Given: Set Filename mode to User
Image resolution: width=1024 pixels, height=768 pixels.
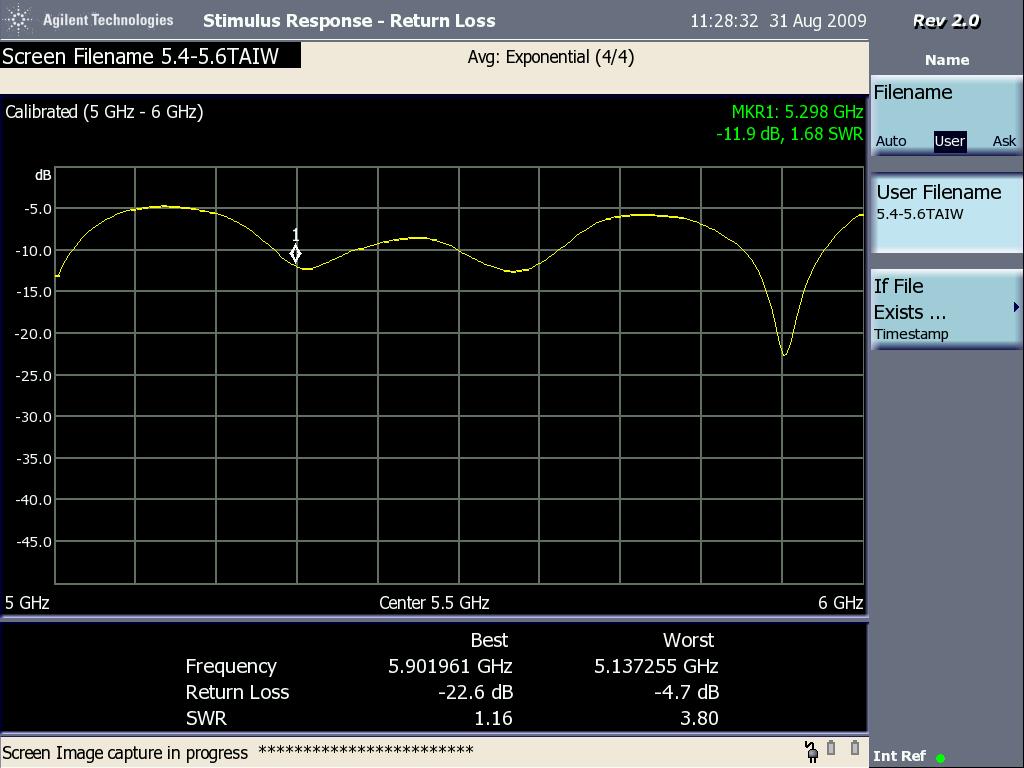Looking at the screenshot, I should pyautogui.click(x=949, y=141).
